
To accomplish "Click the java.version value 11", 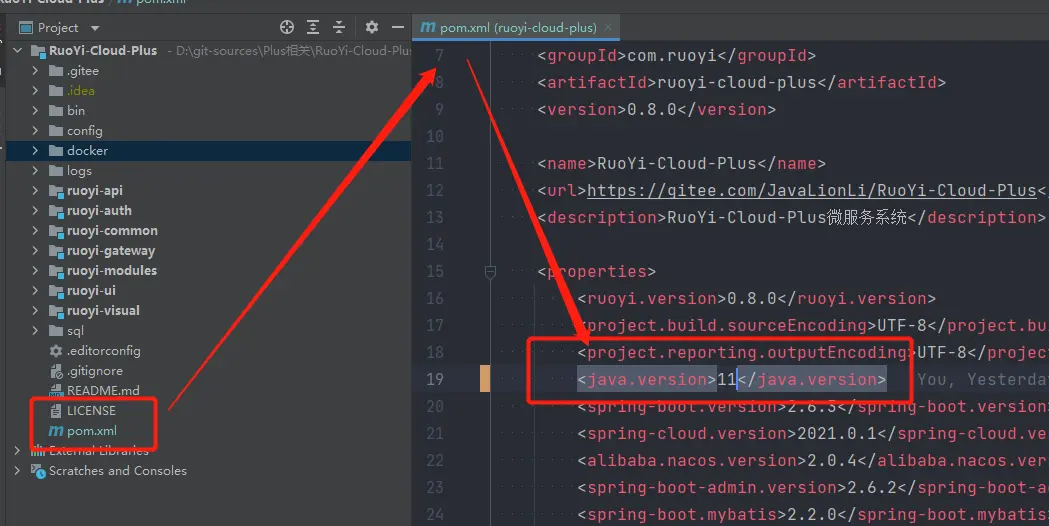I will coord(727,379).
